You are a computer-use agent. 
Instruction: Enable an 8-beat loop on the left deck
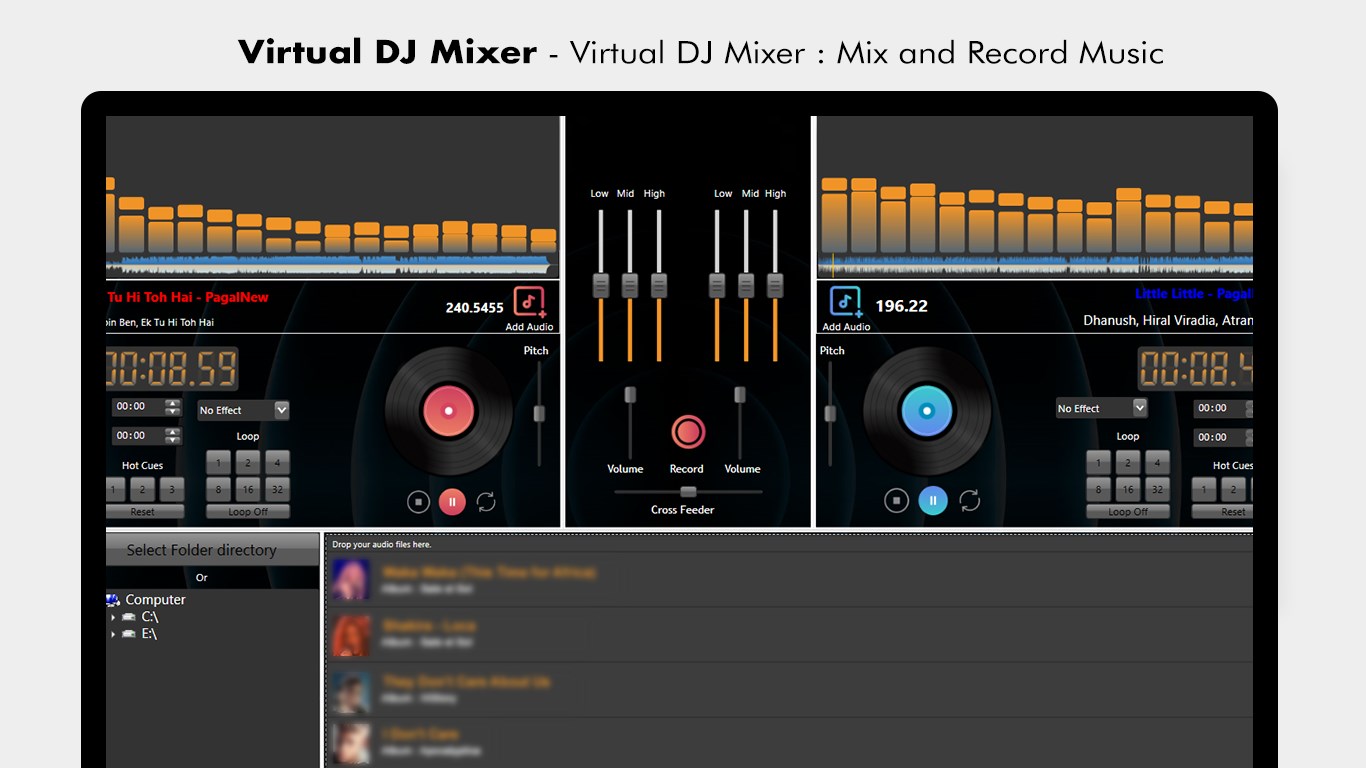[216, 490]
